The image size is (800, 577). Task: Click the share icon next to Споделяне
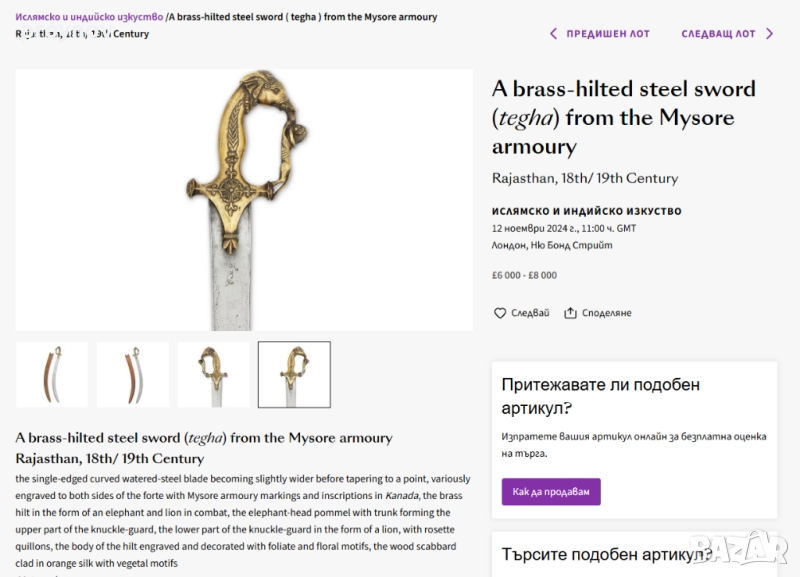coord(571,313)
